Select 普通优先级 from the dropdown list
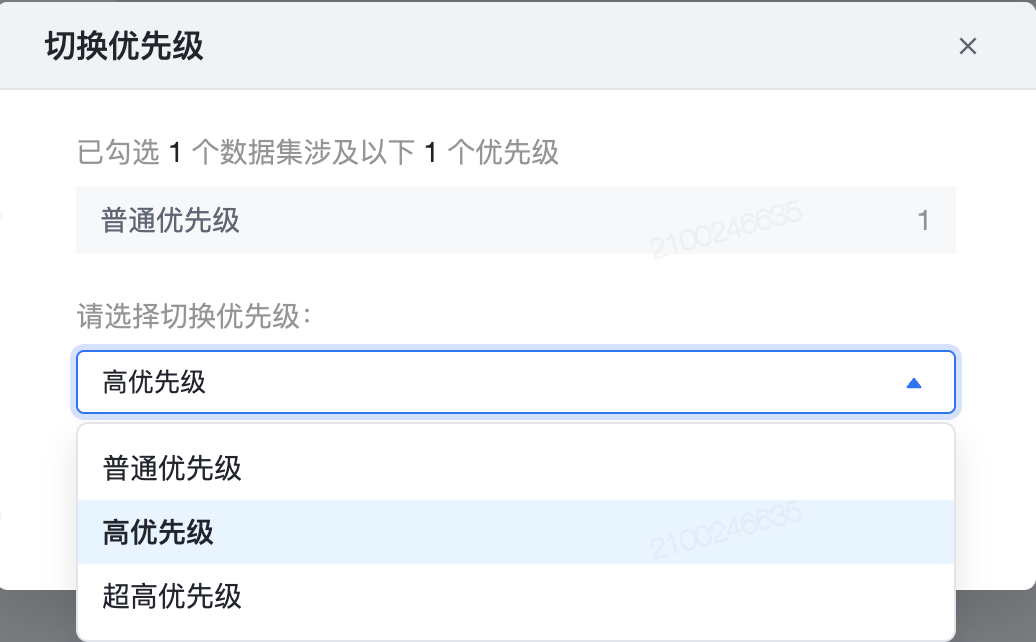This screenshot has height=642, width=1036. (x=172, y=468)
